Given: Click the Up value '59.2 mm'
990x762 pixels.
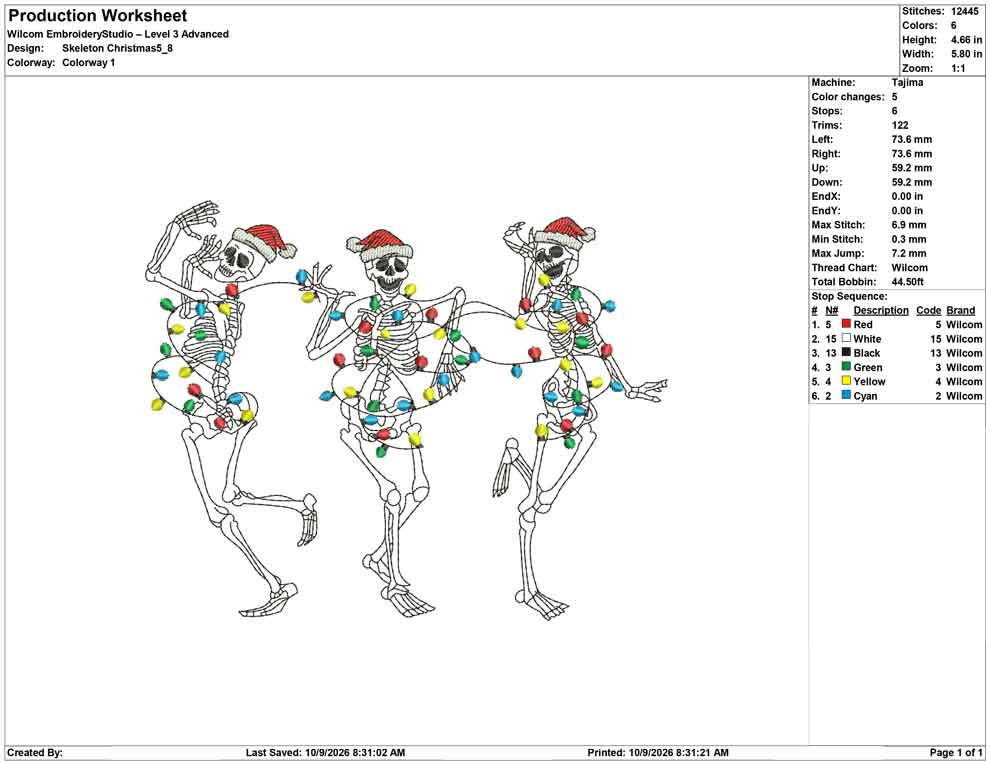Looking at the screenshot, I should (x=912, y=167).
